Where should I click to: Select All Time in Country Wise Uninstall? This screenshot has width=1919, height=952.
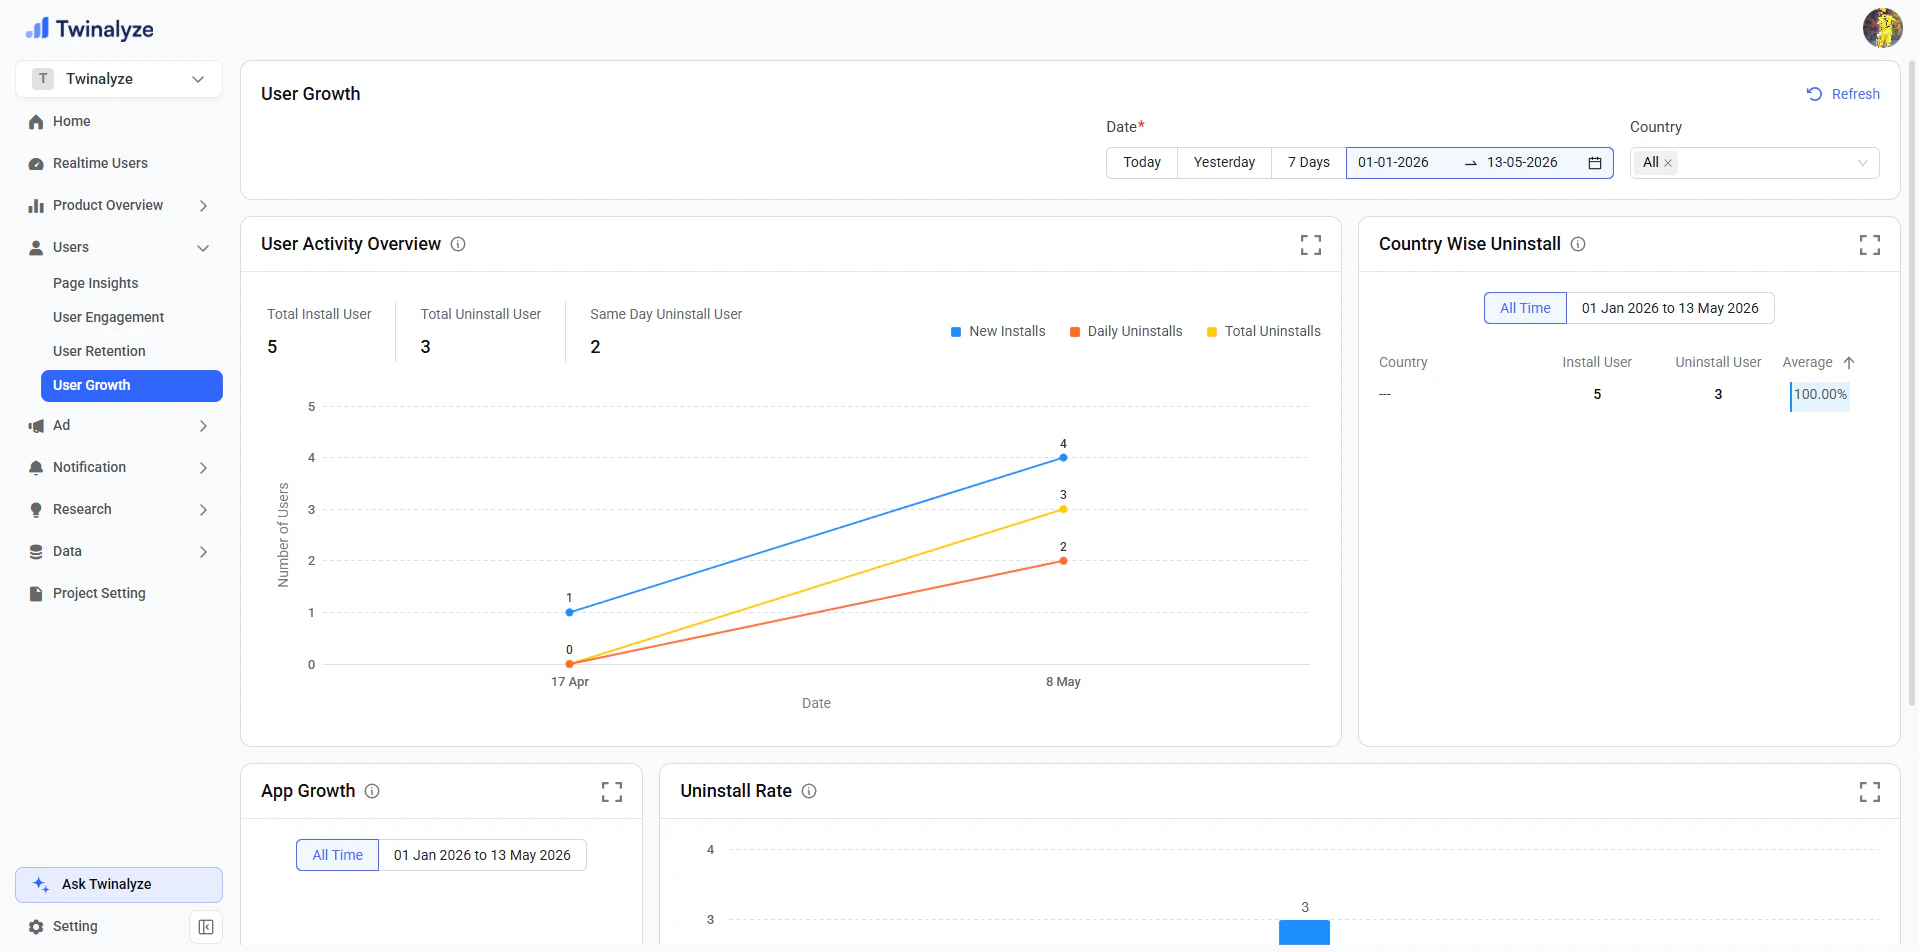coord(1525,308)
